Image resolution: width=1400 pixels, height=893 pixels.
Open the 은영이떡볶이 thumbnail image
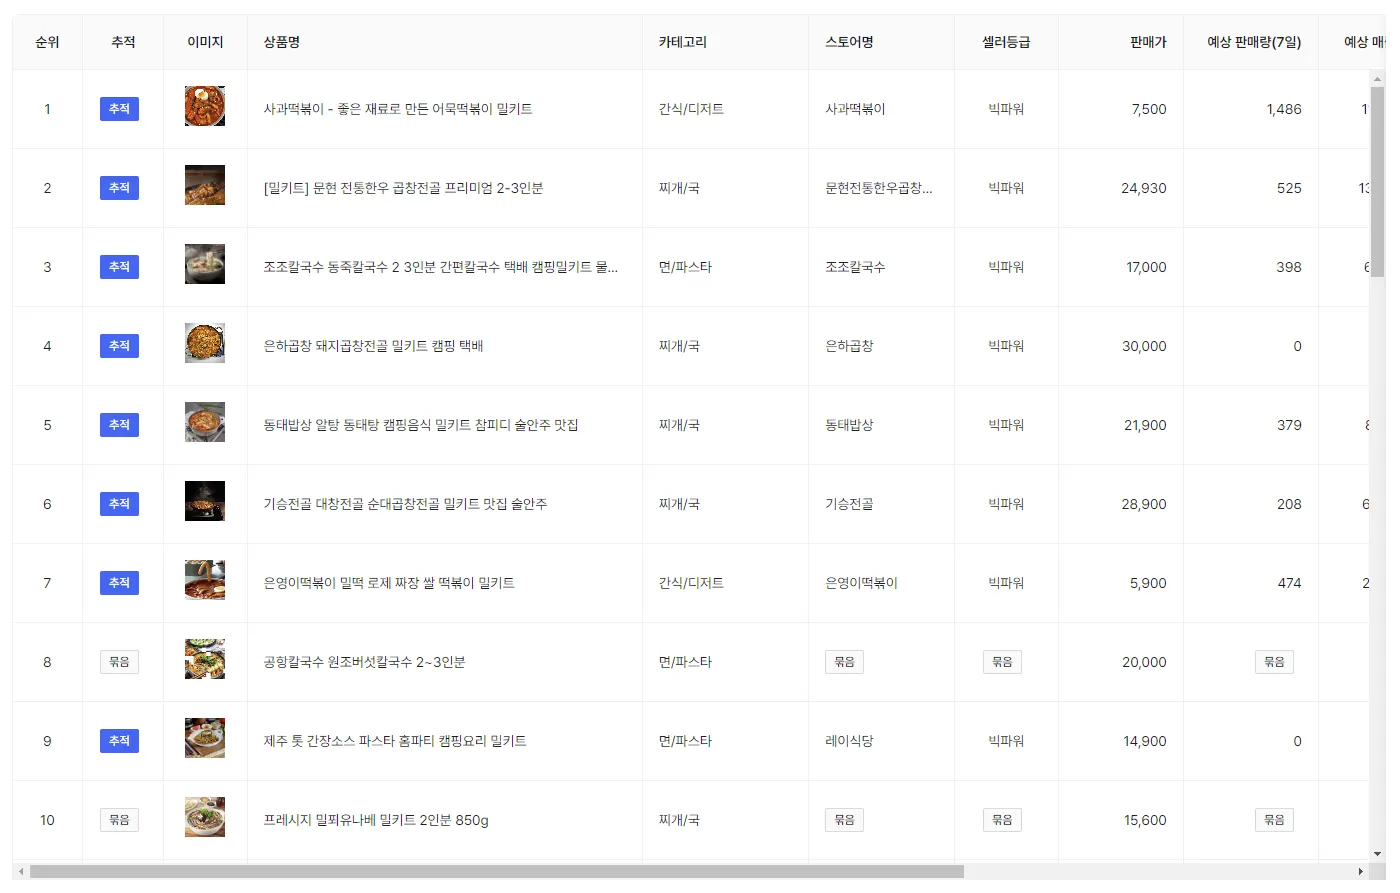[205, 580]
